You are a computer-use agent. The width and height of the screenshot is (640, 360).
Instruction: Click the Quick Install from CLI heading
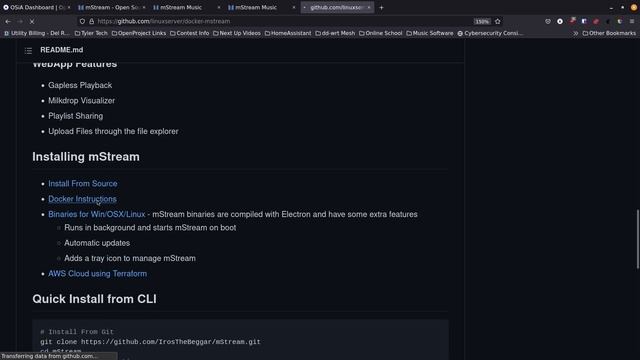pos(94,299)
